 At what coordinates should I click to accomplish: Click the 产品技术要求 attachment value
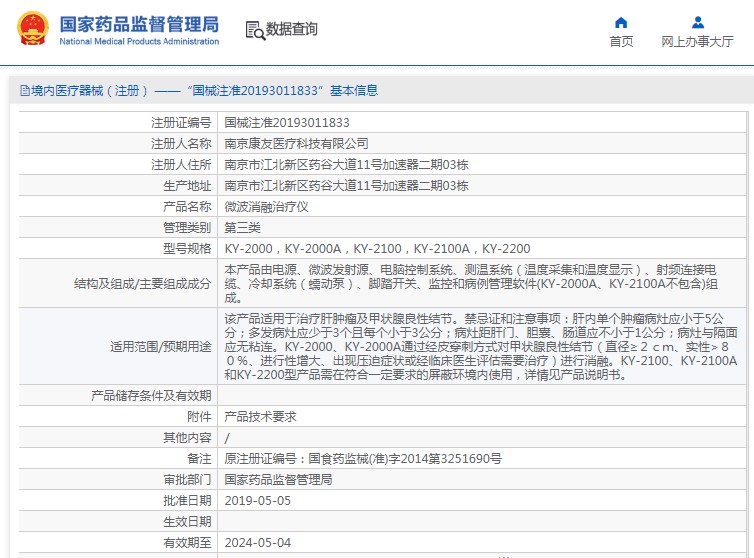click(260, 417)
